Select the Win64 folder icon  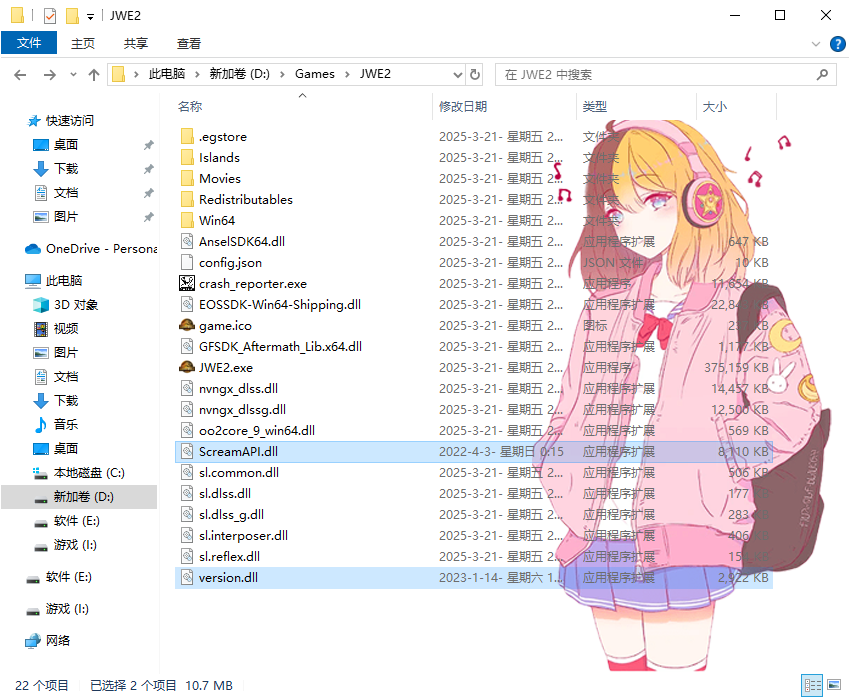pyautogui.click(x=186, y=221)
